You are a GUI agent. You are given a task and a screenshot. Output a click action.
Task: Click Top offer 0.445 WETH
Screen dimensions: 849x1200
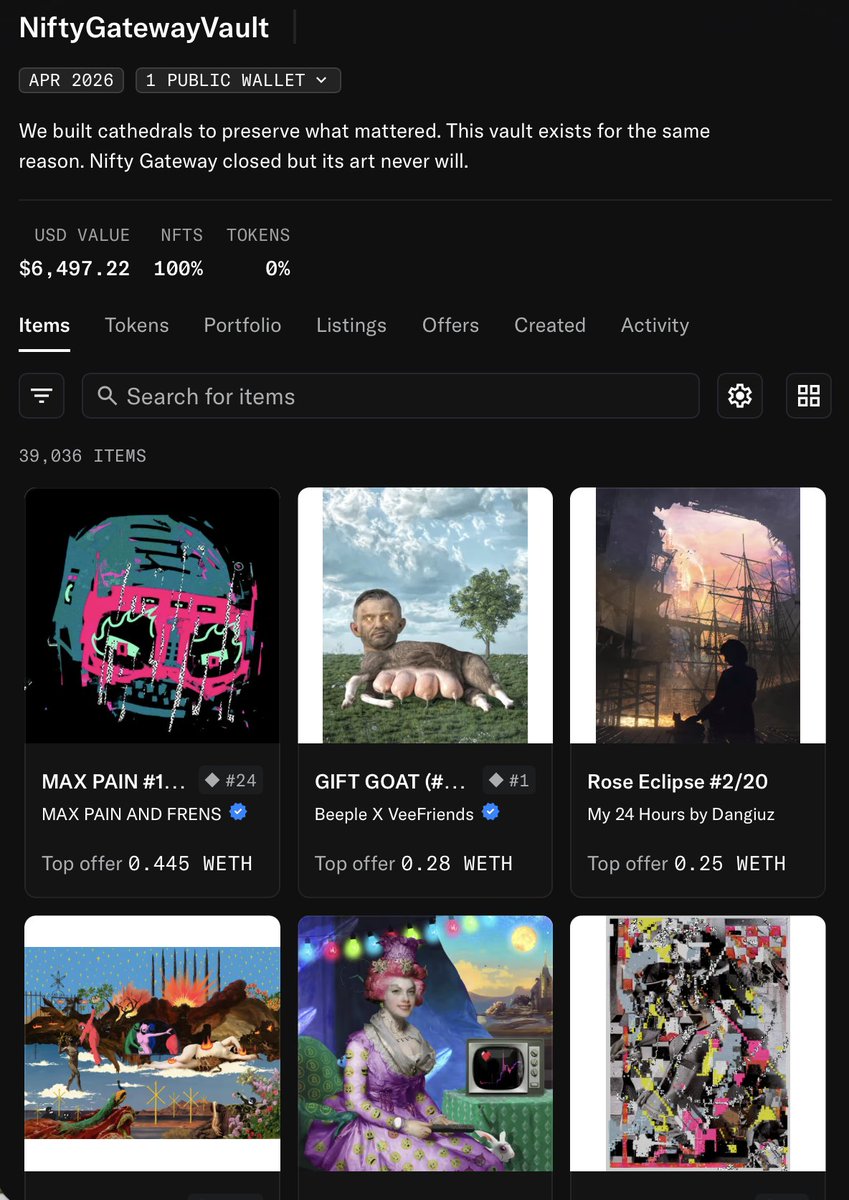click(147, 863)
